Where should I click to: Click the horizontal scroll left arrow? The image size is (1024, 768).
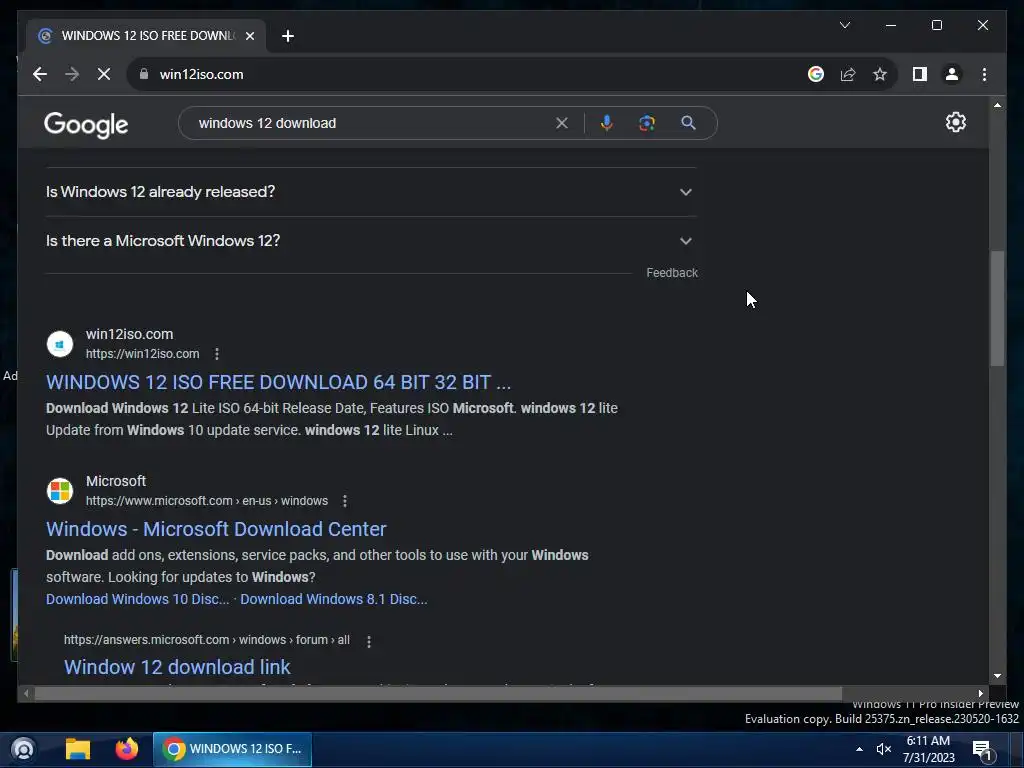click(x=26, y=694)
